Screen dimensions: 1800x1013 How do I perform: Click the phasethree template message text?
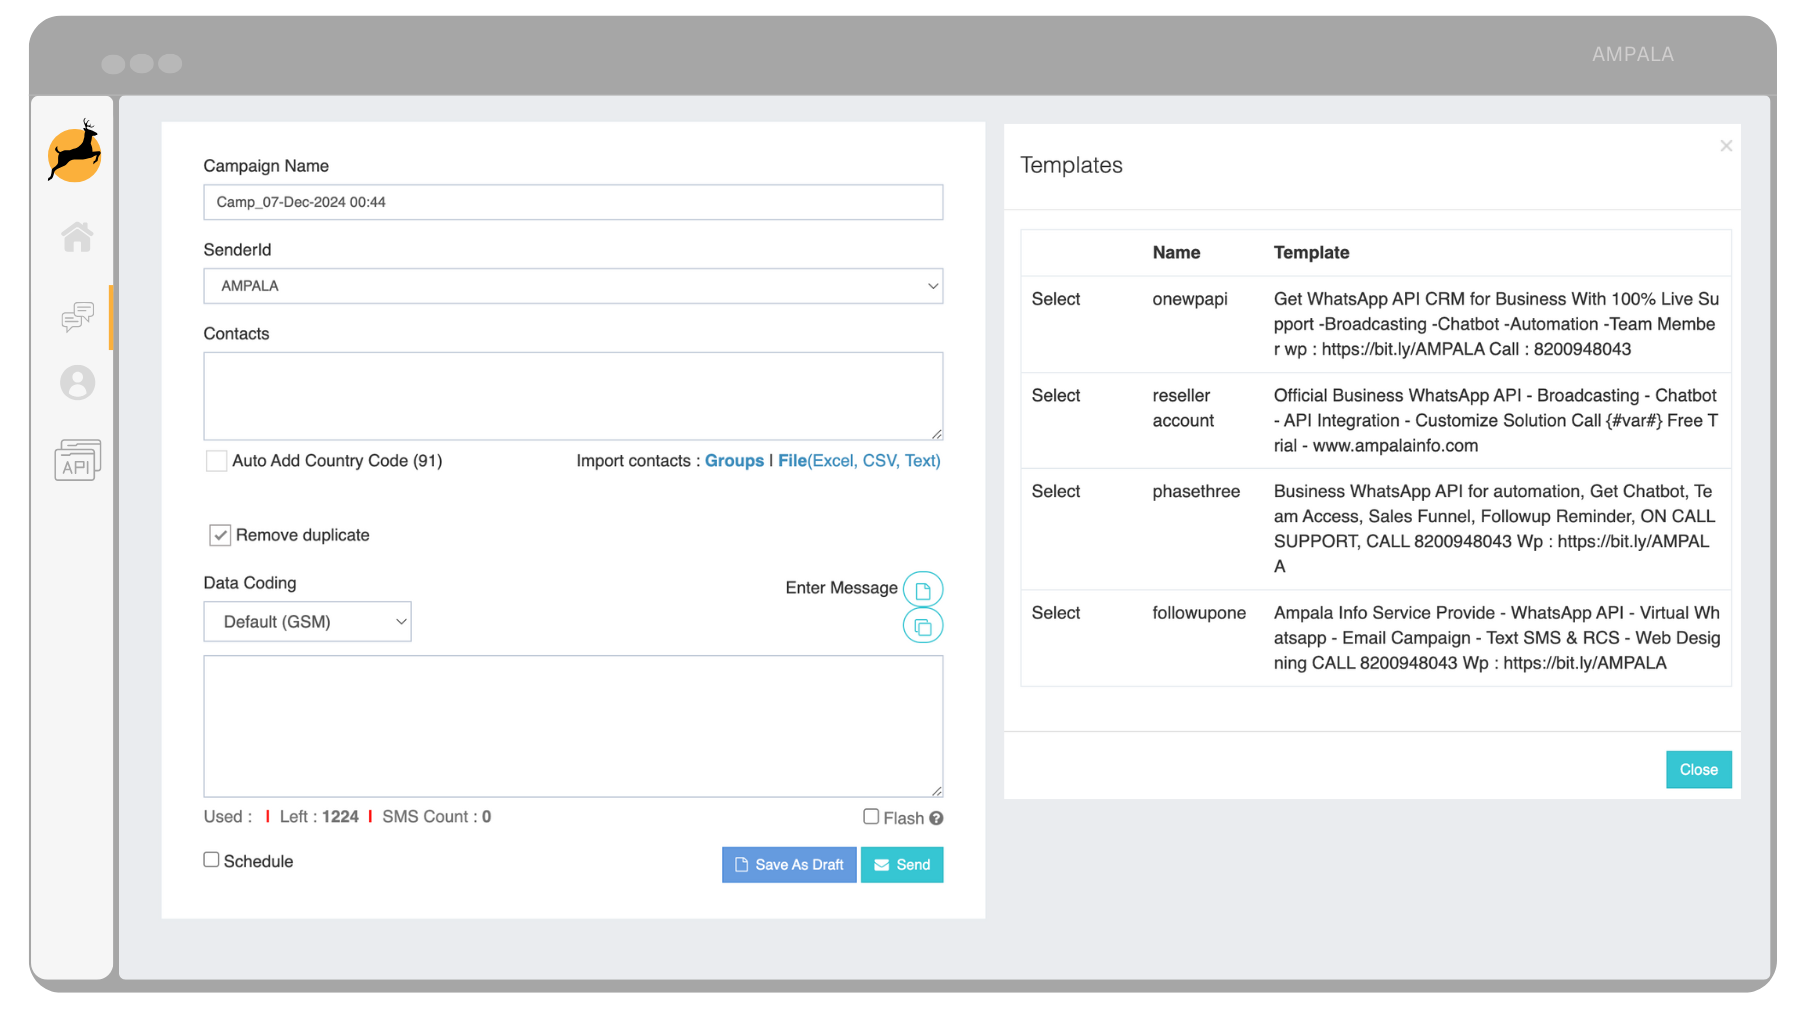pos(1494,529)
